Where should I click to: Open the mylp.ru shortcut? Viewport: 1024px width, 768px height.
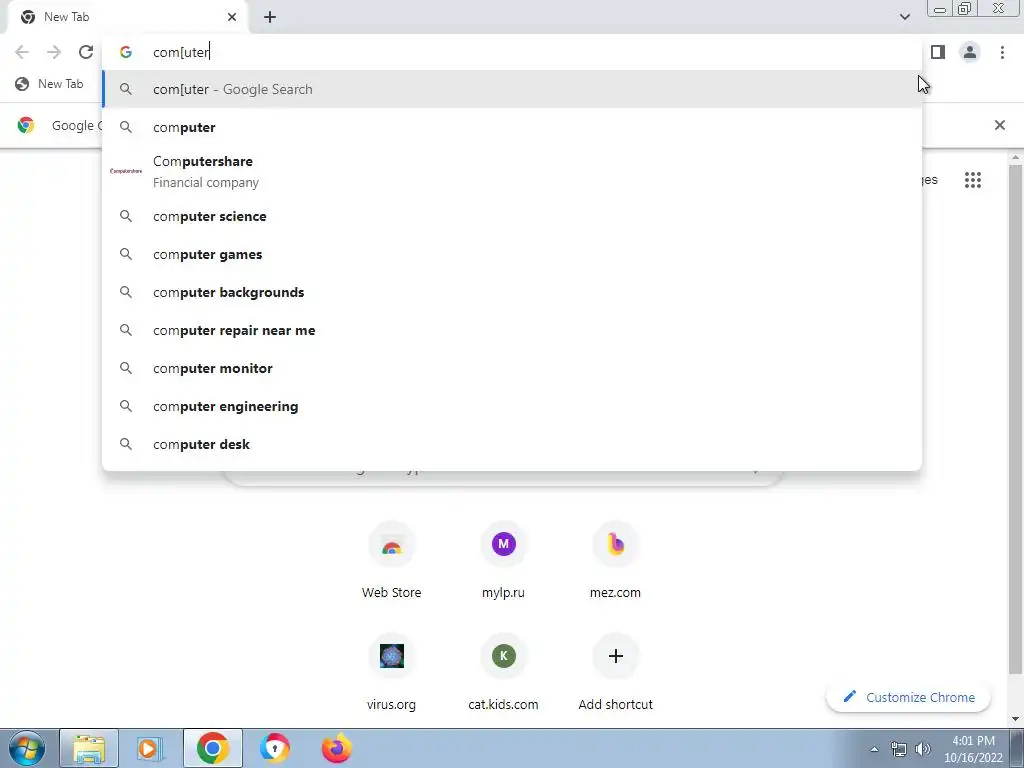[503, 562]
